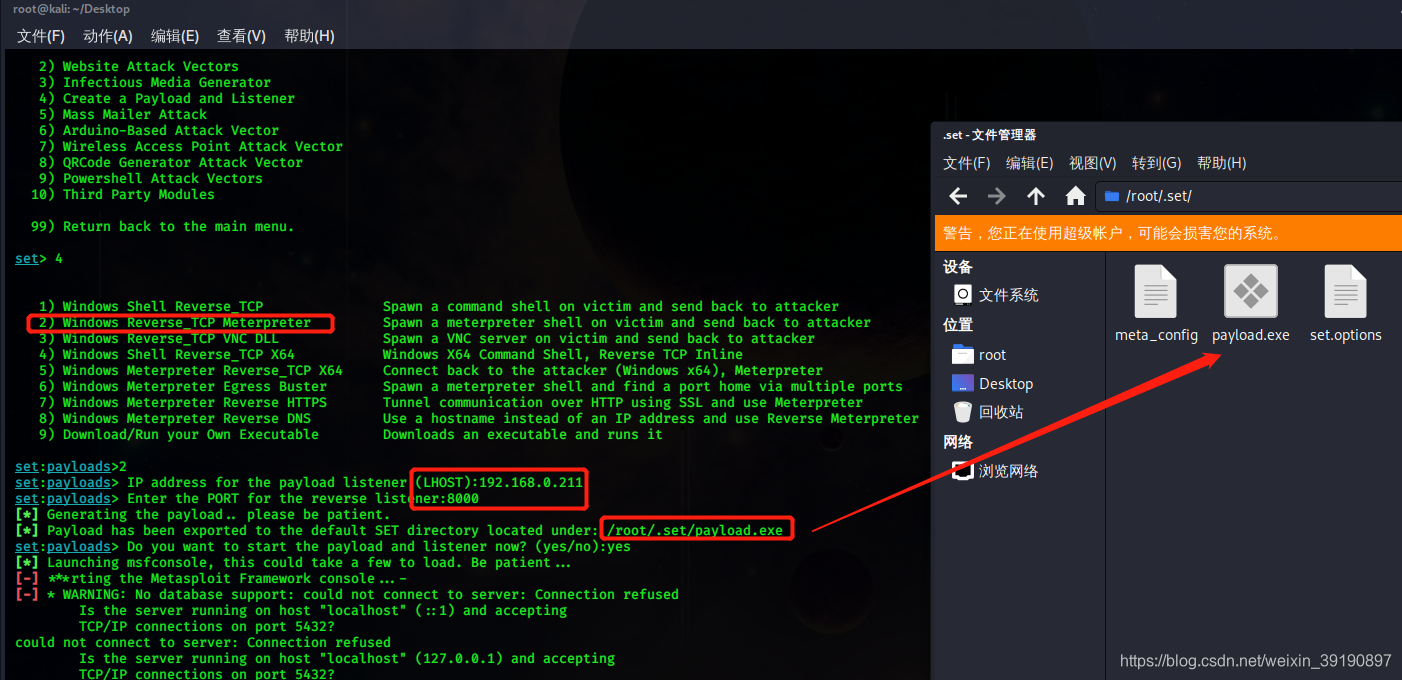Open file manager 视图(V) menu
Viewport: 1402px width, 680px height.
click(1092, 163)
